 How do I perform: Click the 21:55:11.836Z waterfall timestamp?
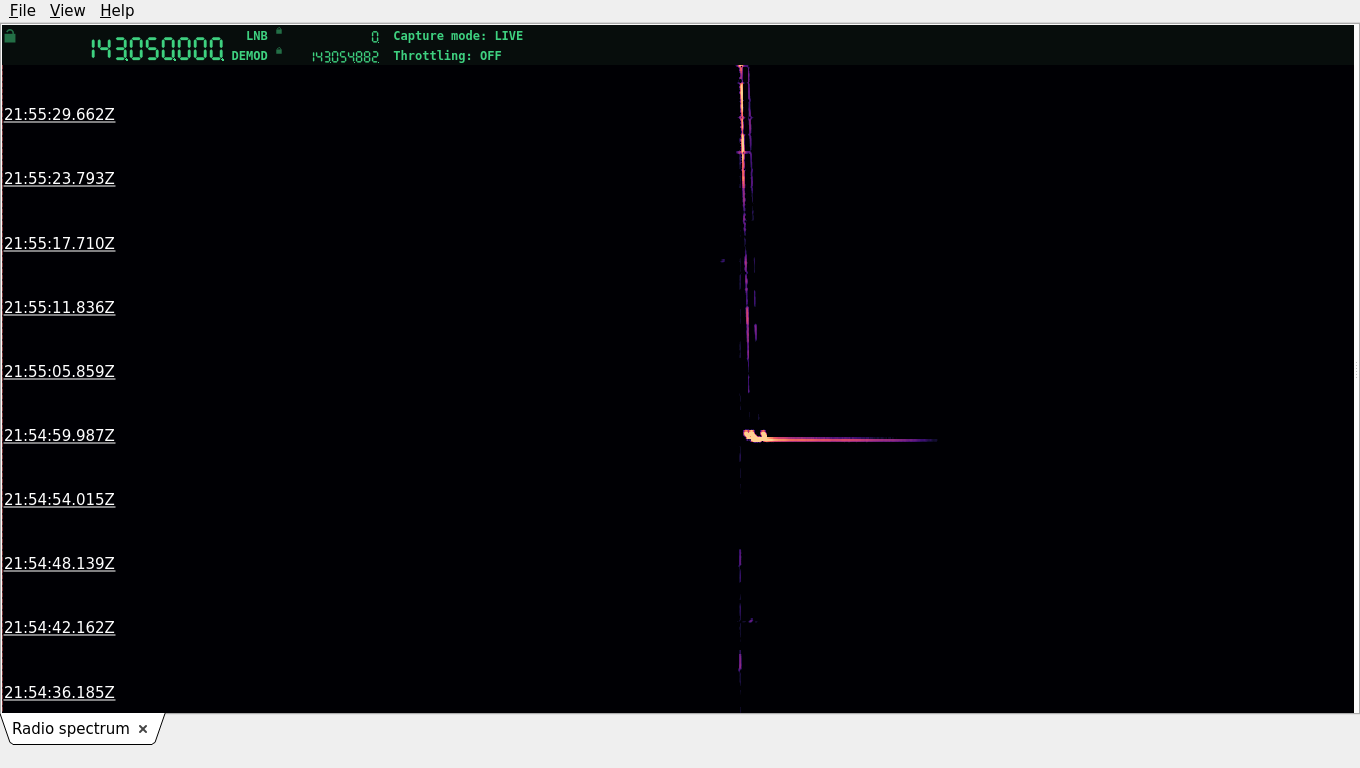click(60, 308)
